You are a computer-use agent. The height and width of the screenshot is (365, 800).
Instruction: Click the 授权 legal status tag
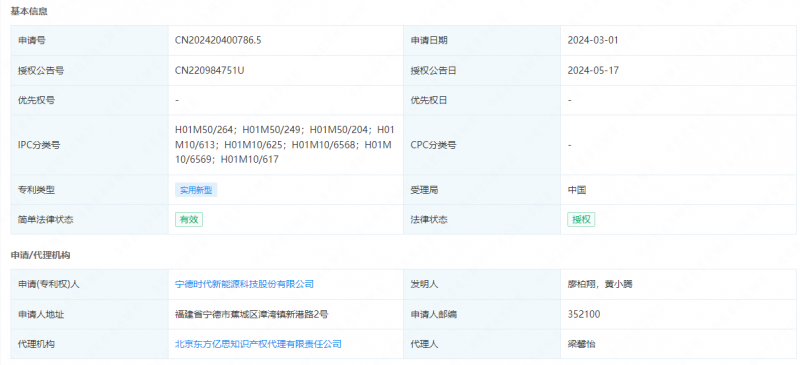pyautogui.click(x=581, y=220)
